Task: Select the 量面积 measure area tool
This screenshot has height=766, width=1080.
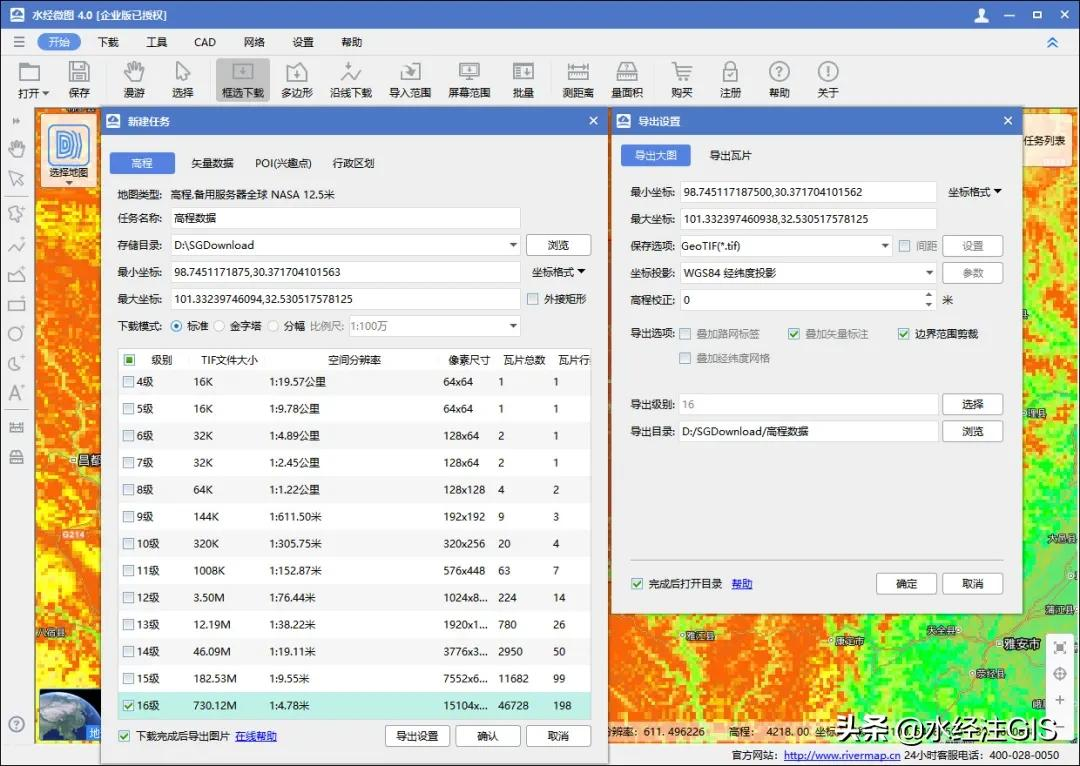Action: (627, 79)
